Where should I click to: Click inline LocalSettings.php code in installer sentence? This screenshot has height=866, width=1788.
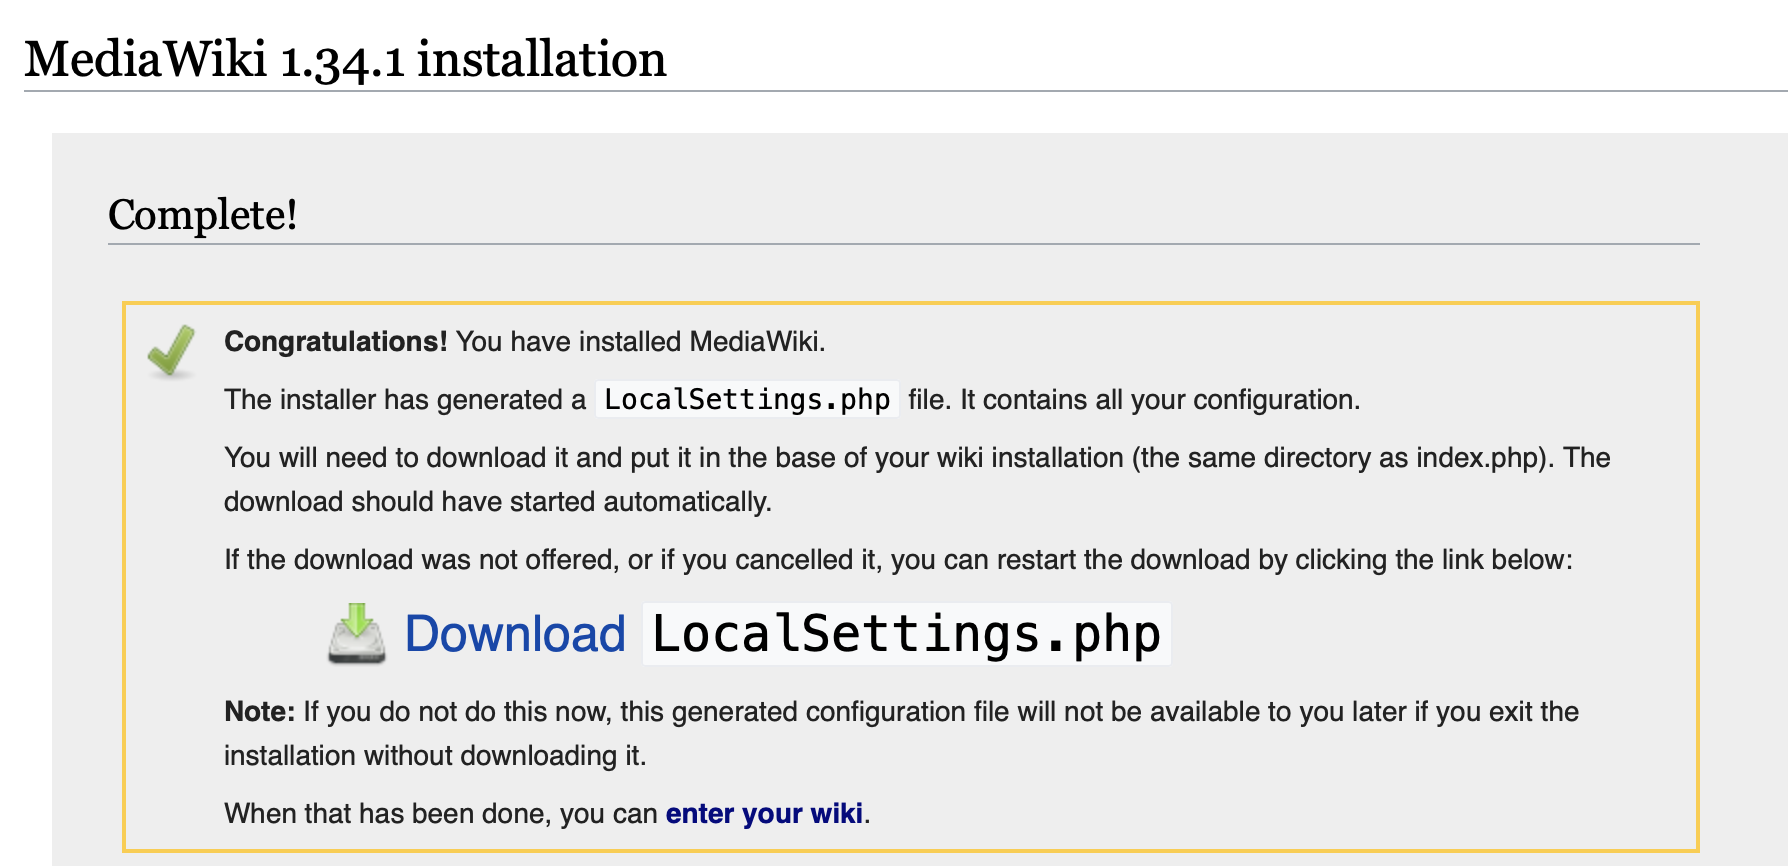tap(747, 399)
